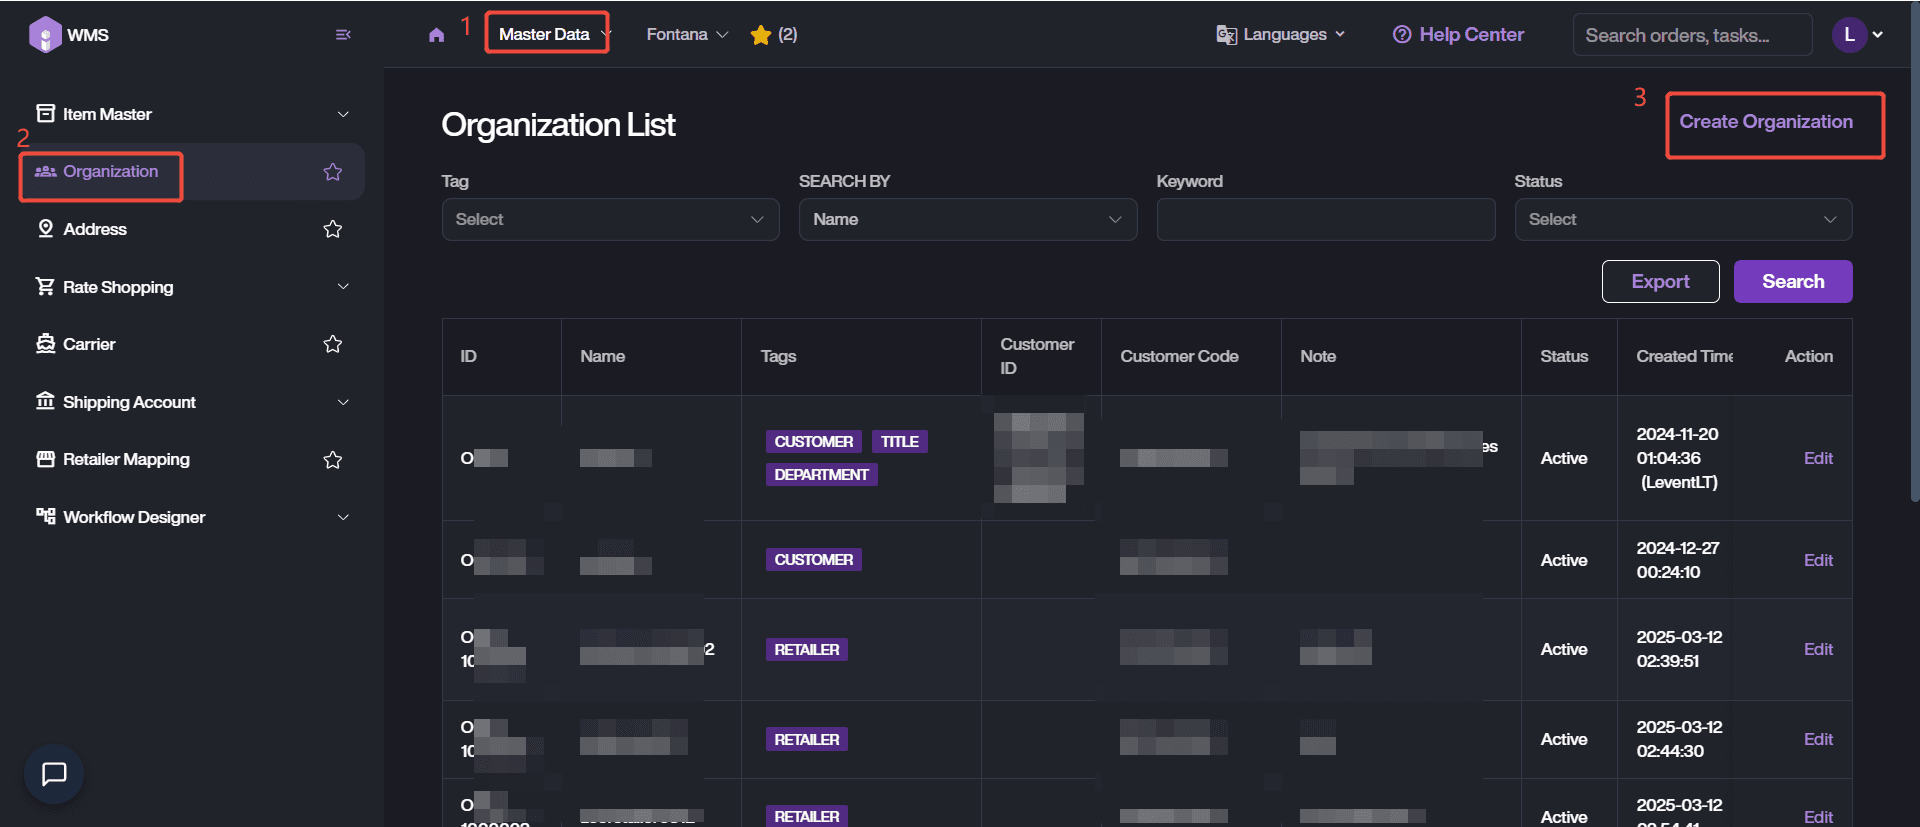The image size is (1920, 827).
Task: Click into the Keyword input field
Action: tap(1325, 219)
